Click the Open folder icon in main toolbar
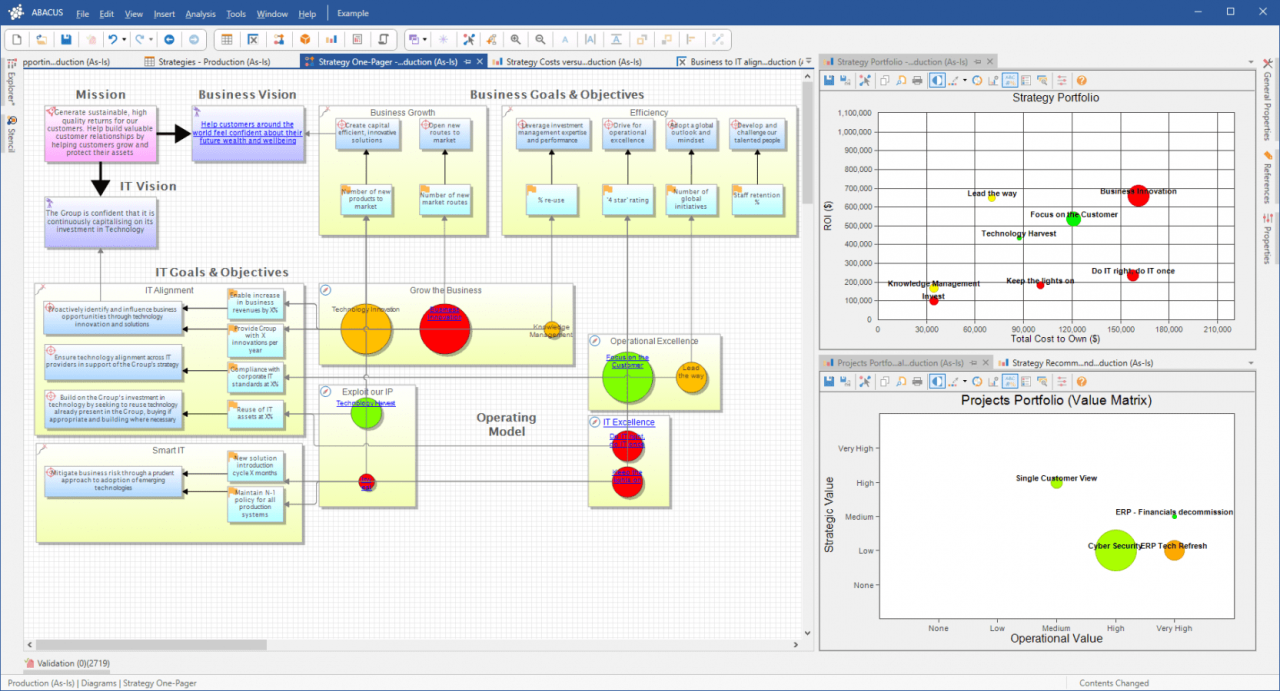 [42, 39]
